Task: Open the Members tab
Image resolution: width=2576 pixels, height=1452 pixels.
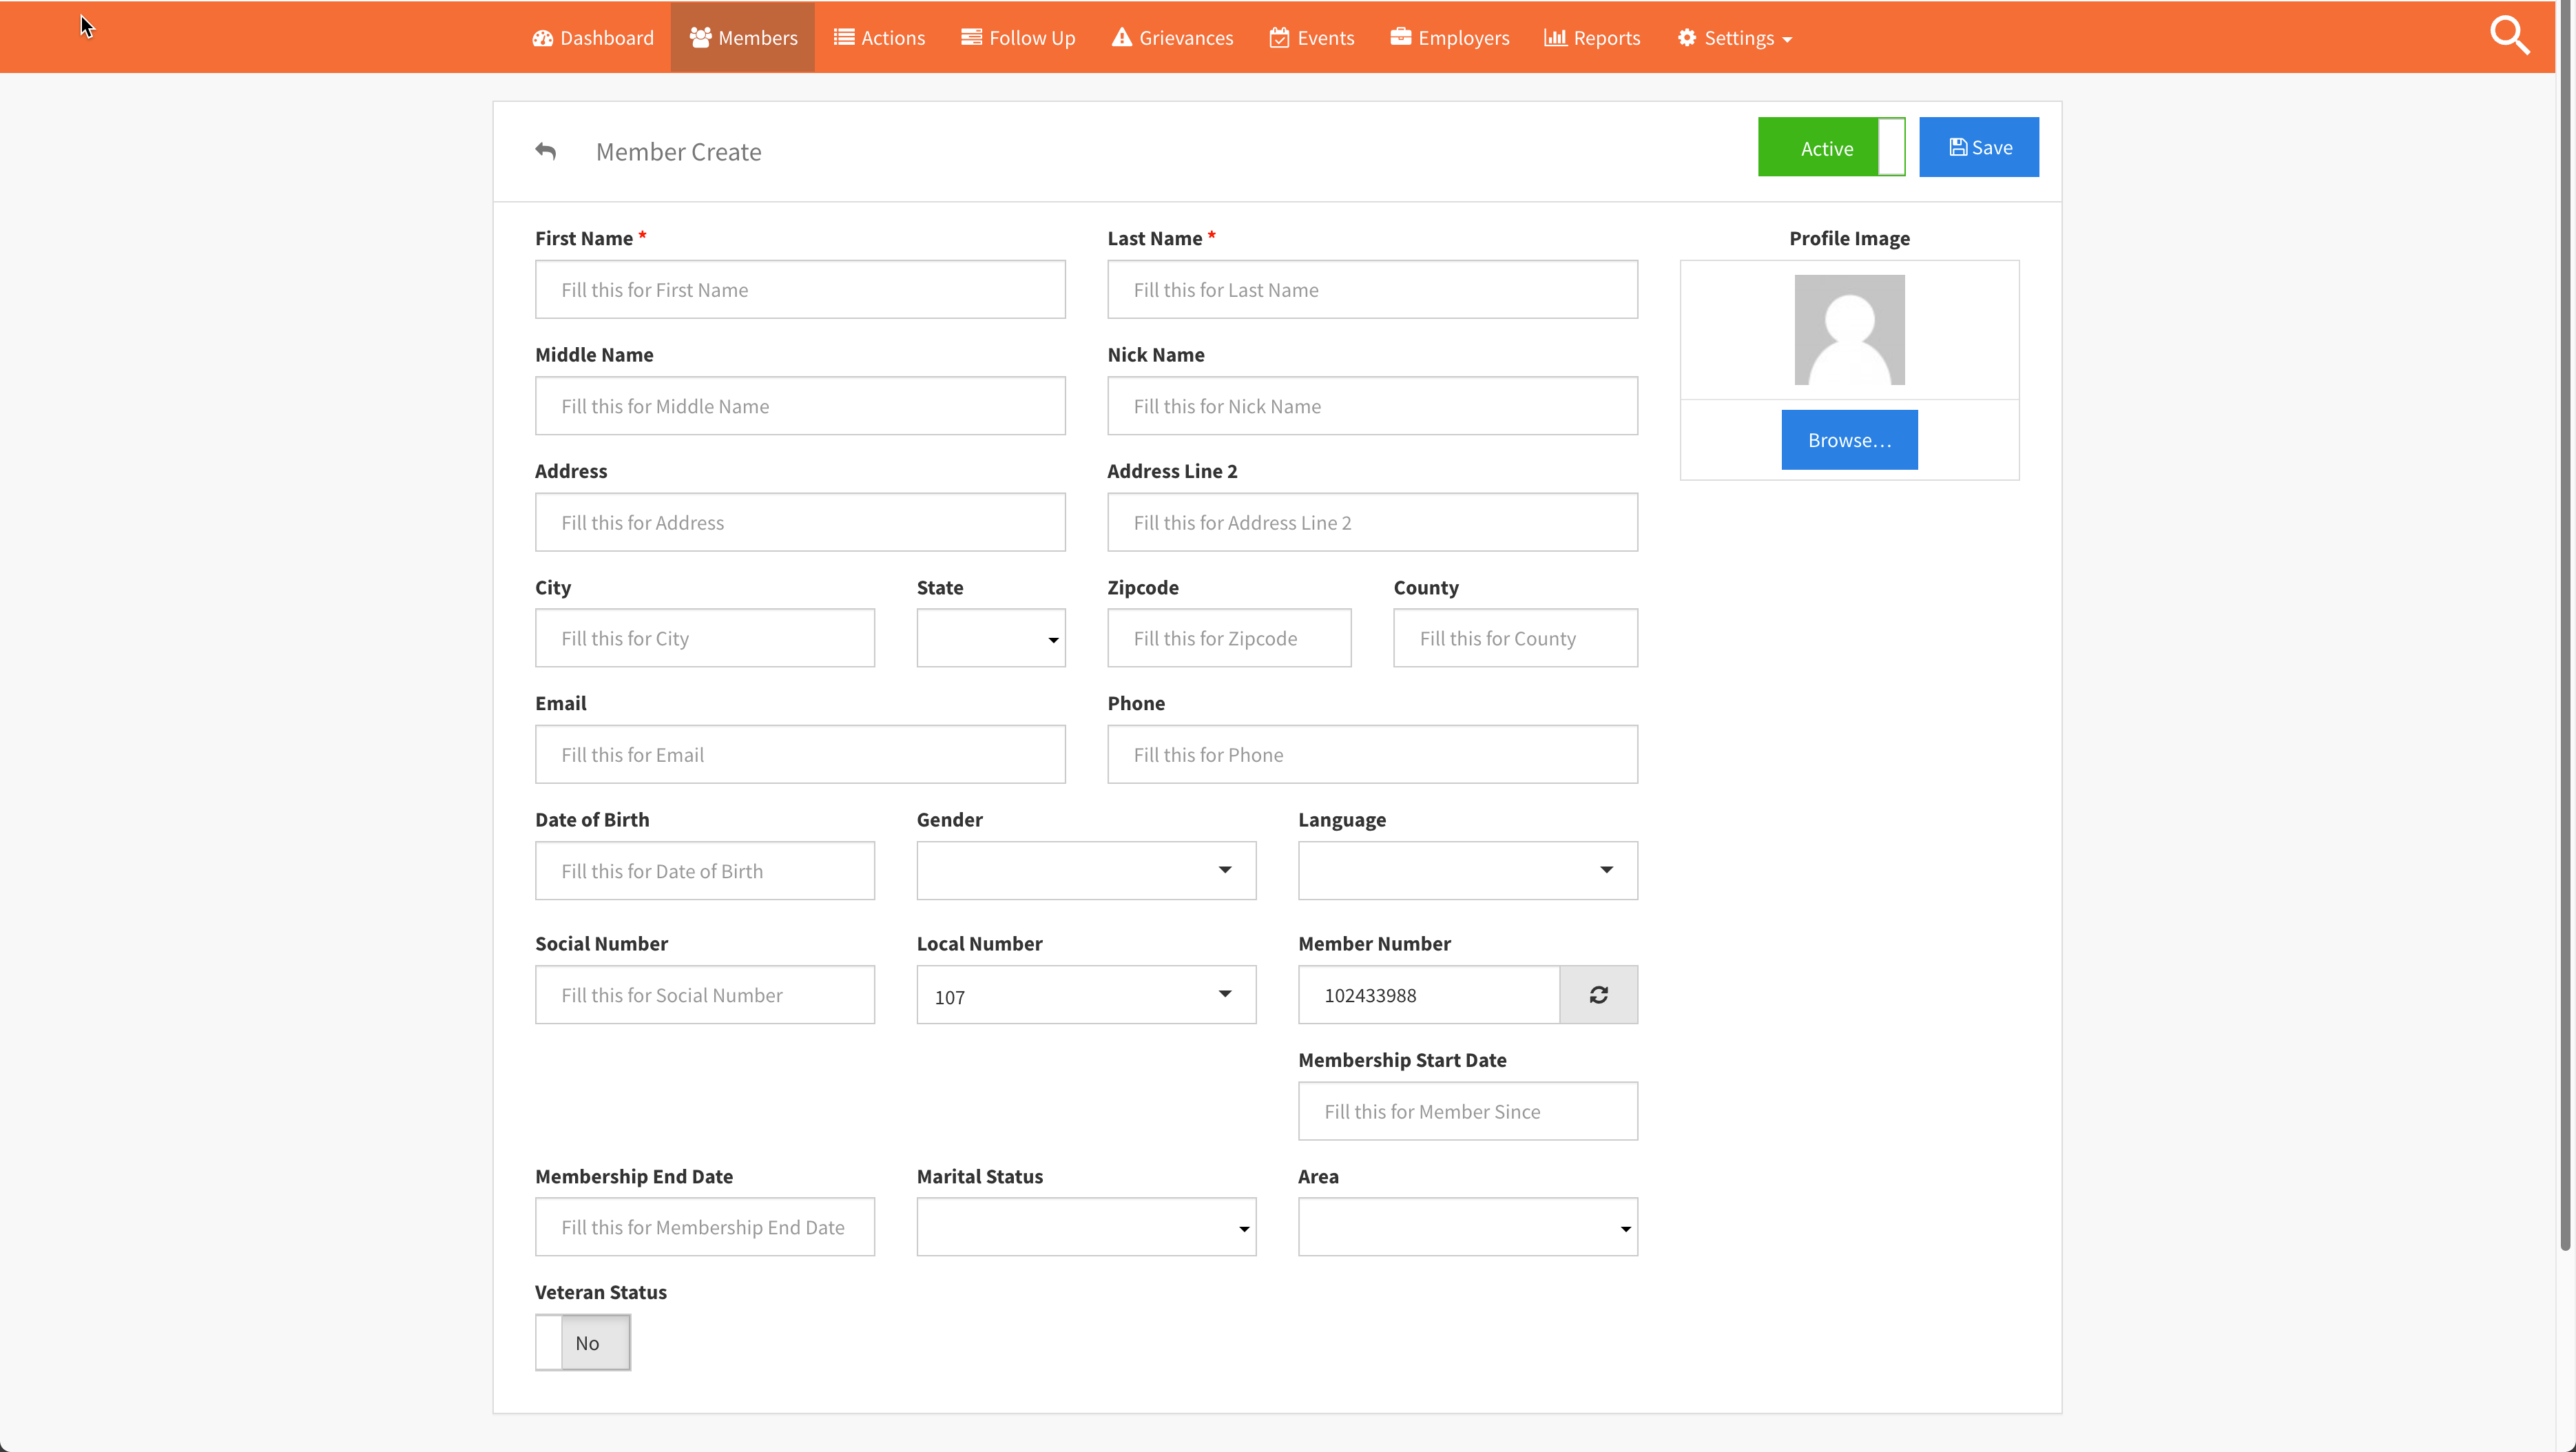Action: [743, 38]
